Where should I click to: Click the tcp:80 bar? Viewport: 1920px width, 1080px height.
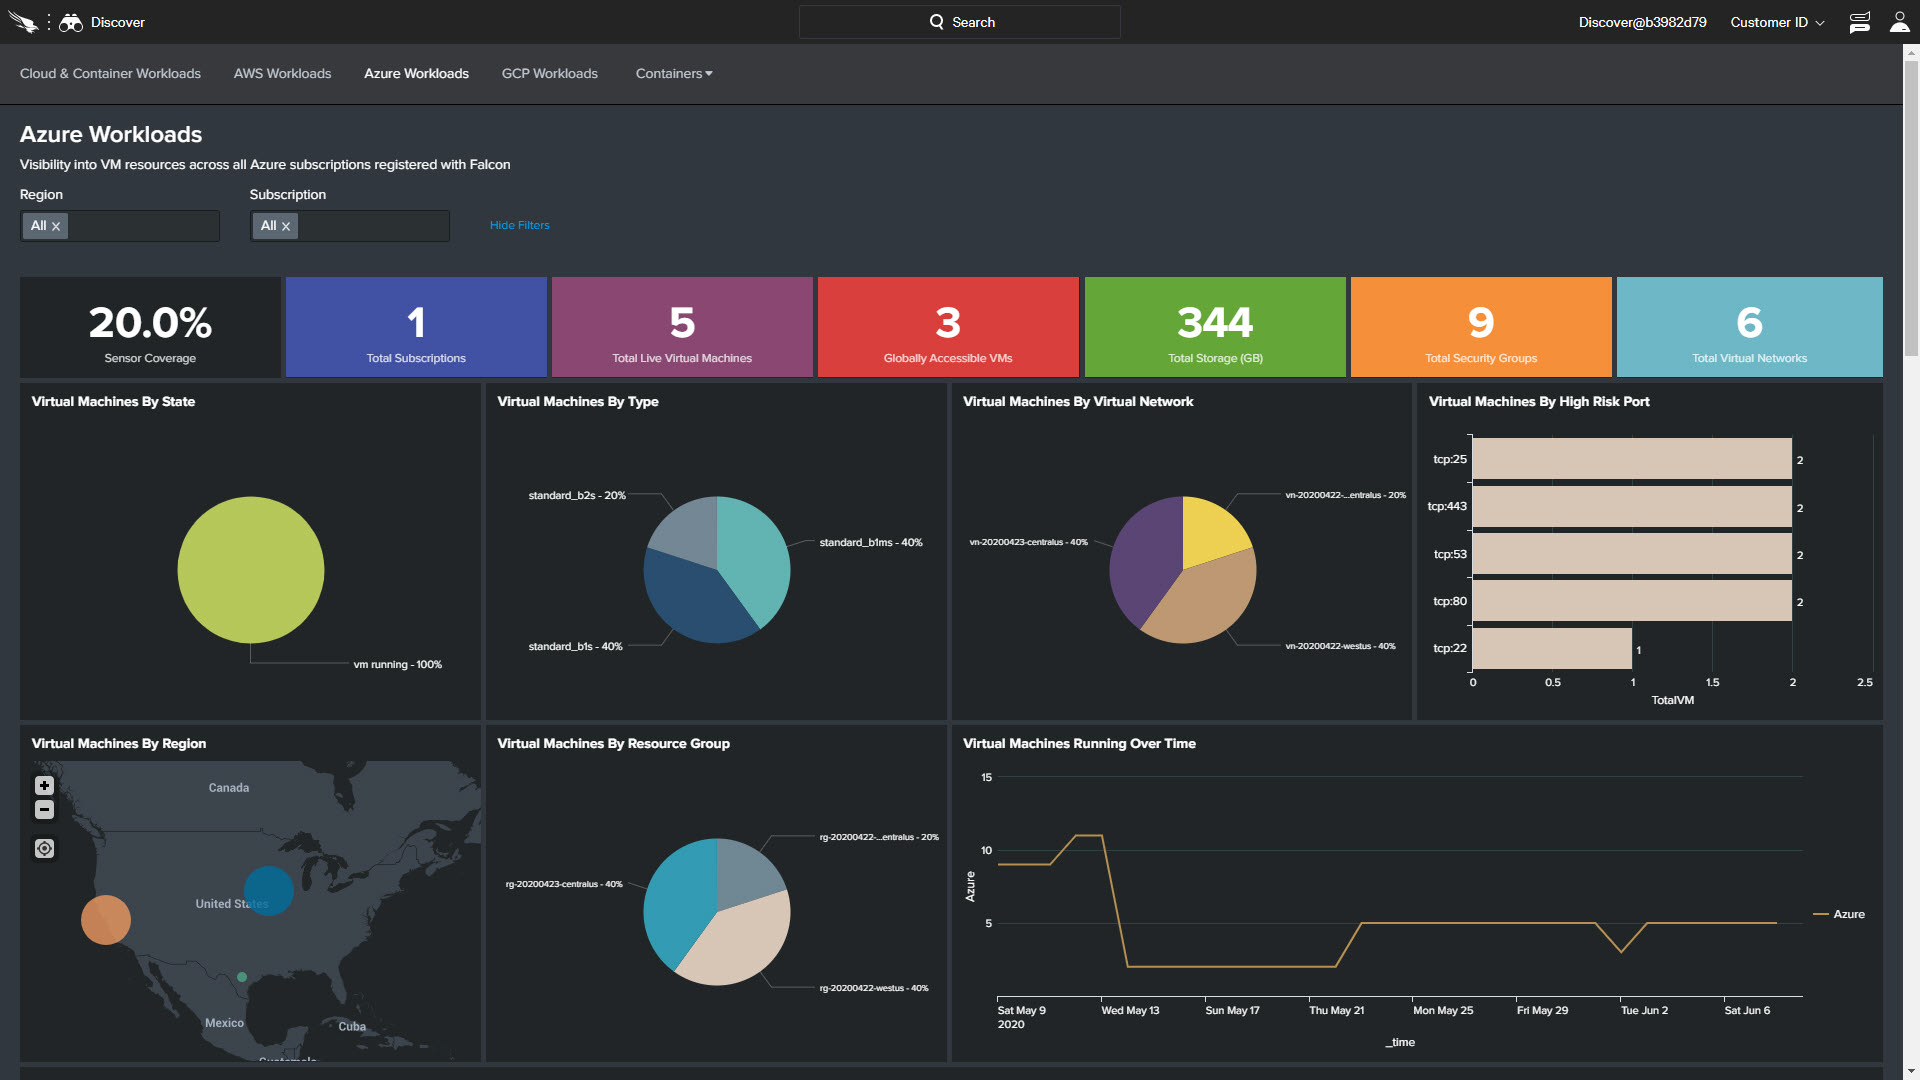click(1632, 601)
